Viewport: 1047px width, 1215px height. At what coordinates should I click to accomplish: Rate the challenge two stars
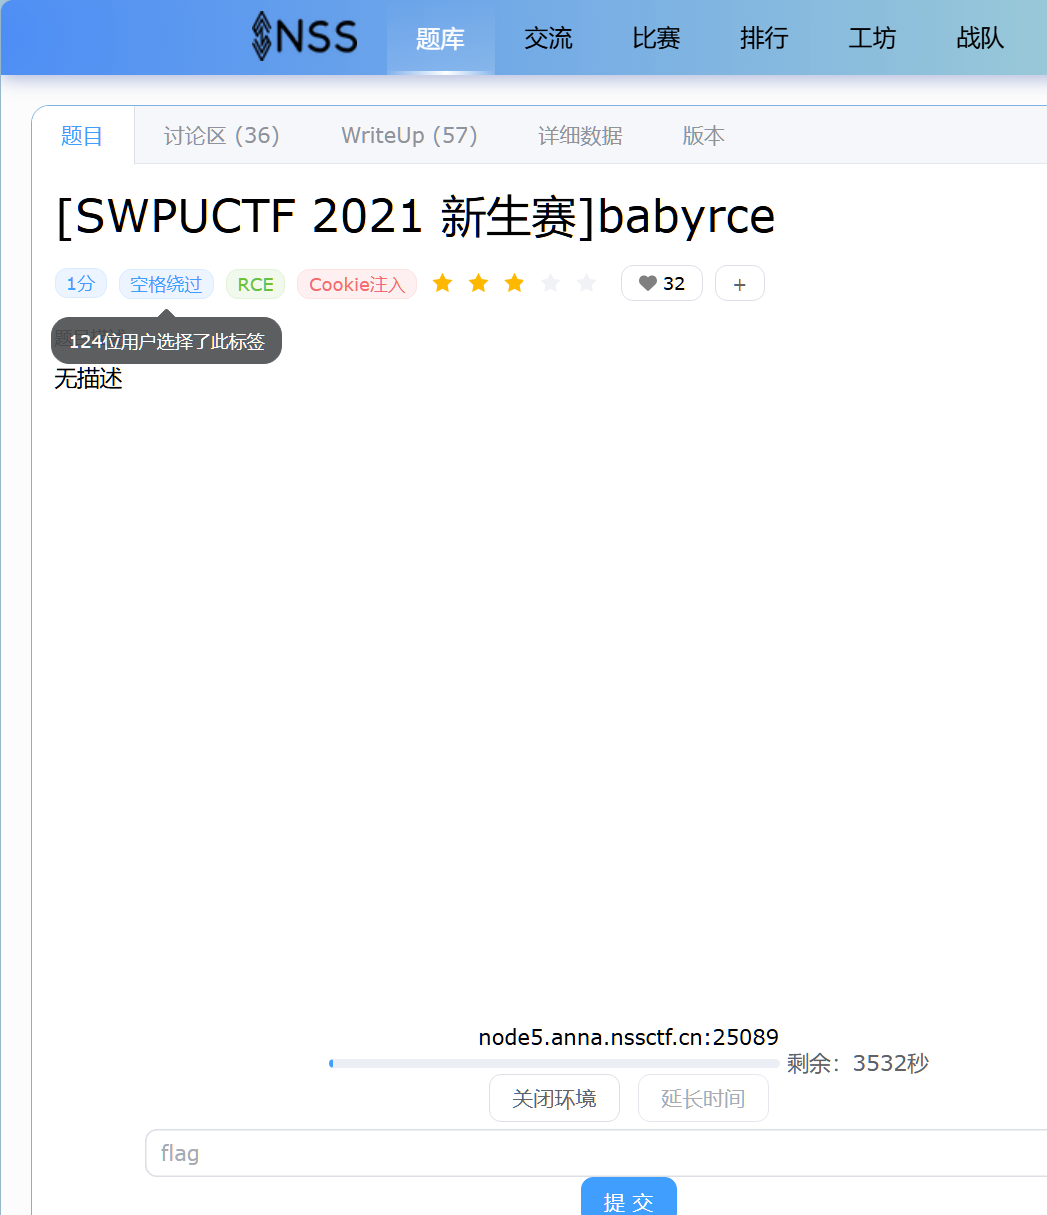click(x=478, y=284)
